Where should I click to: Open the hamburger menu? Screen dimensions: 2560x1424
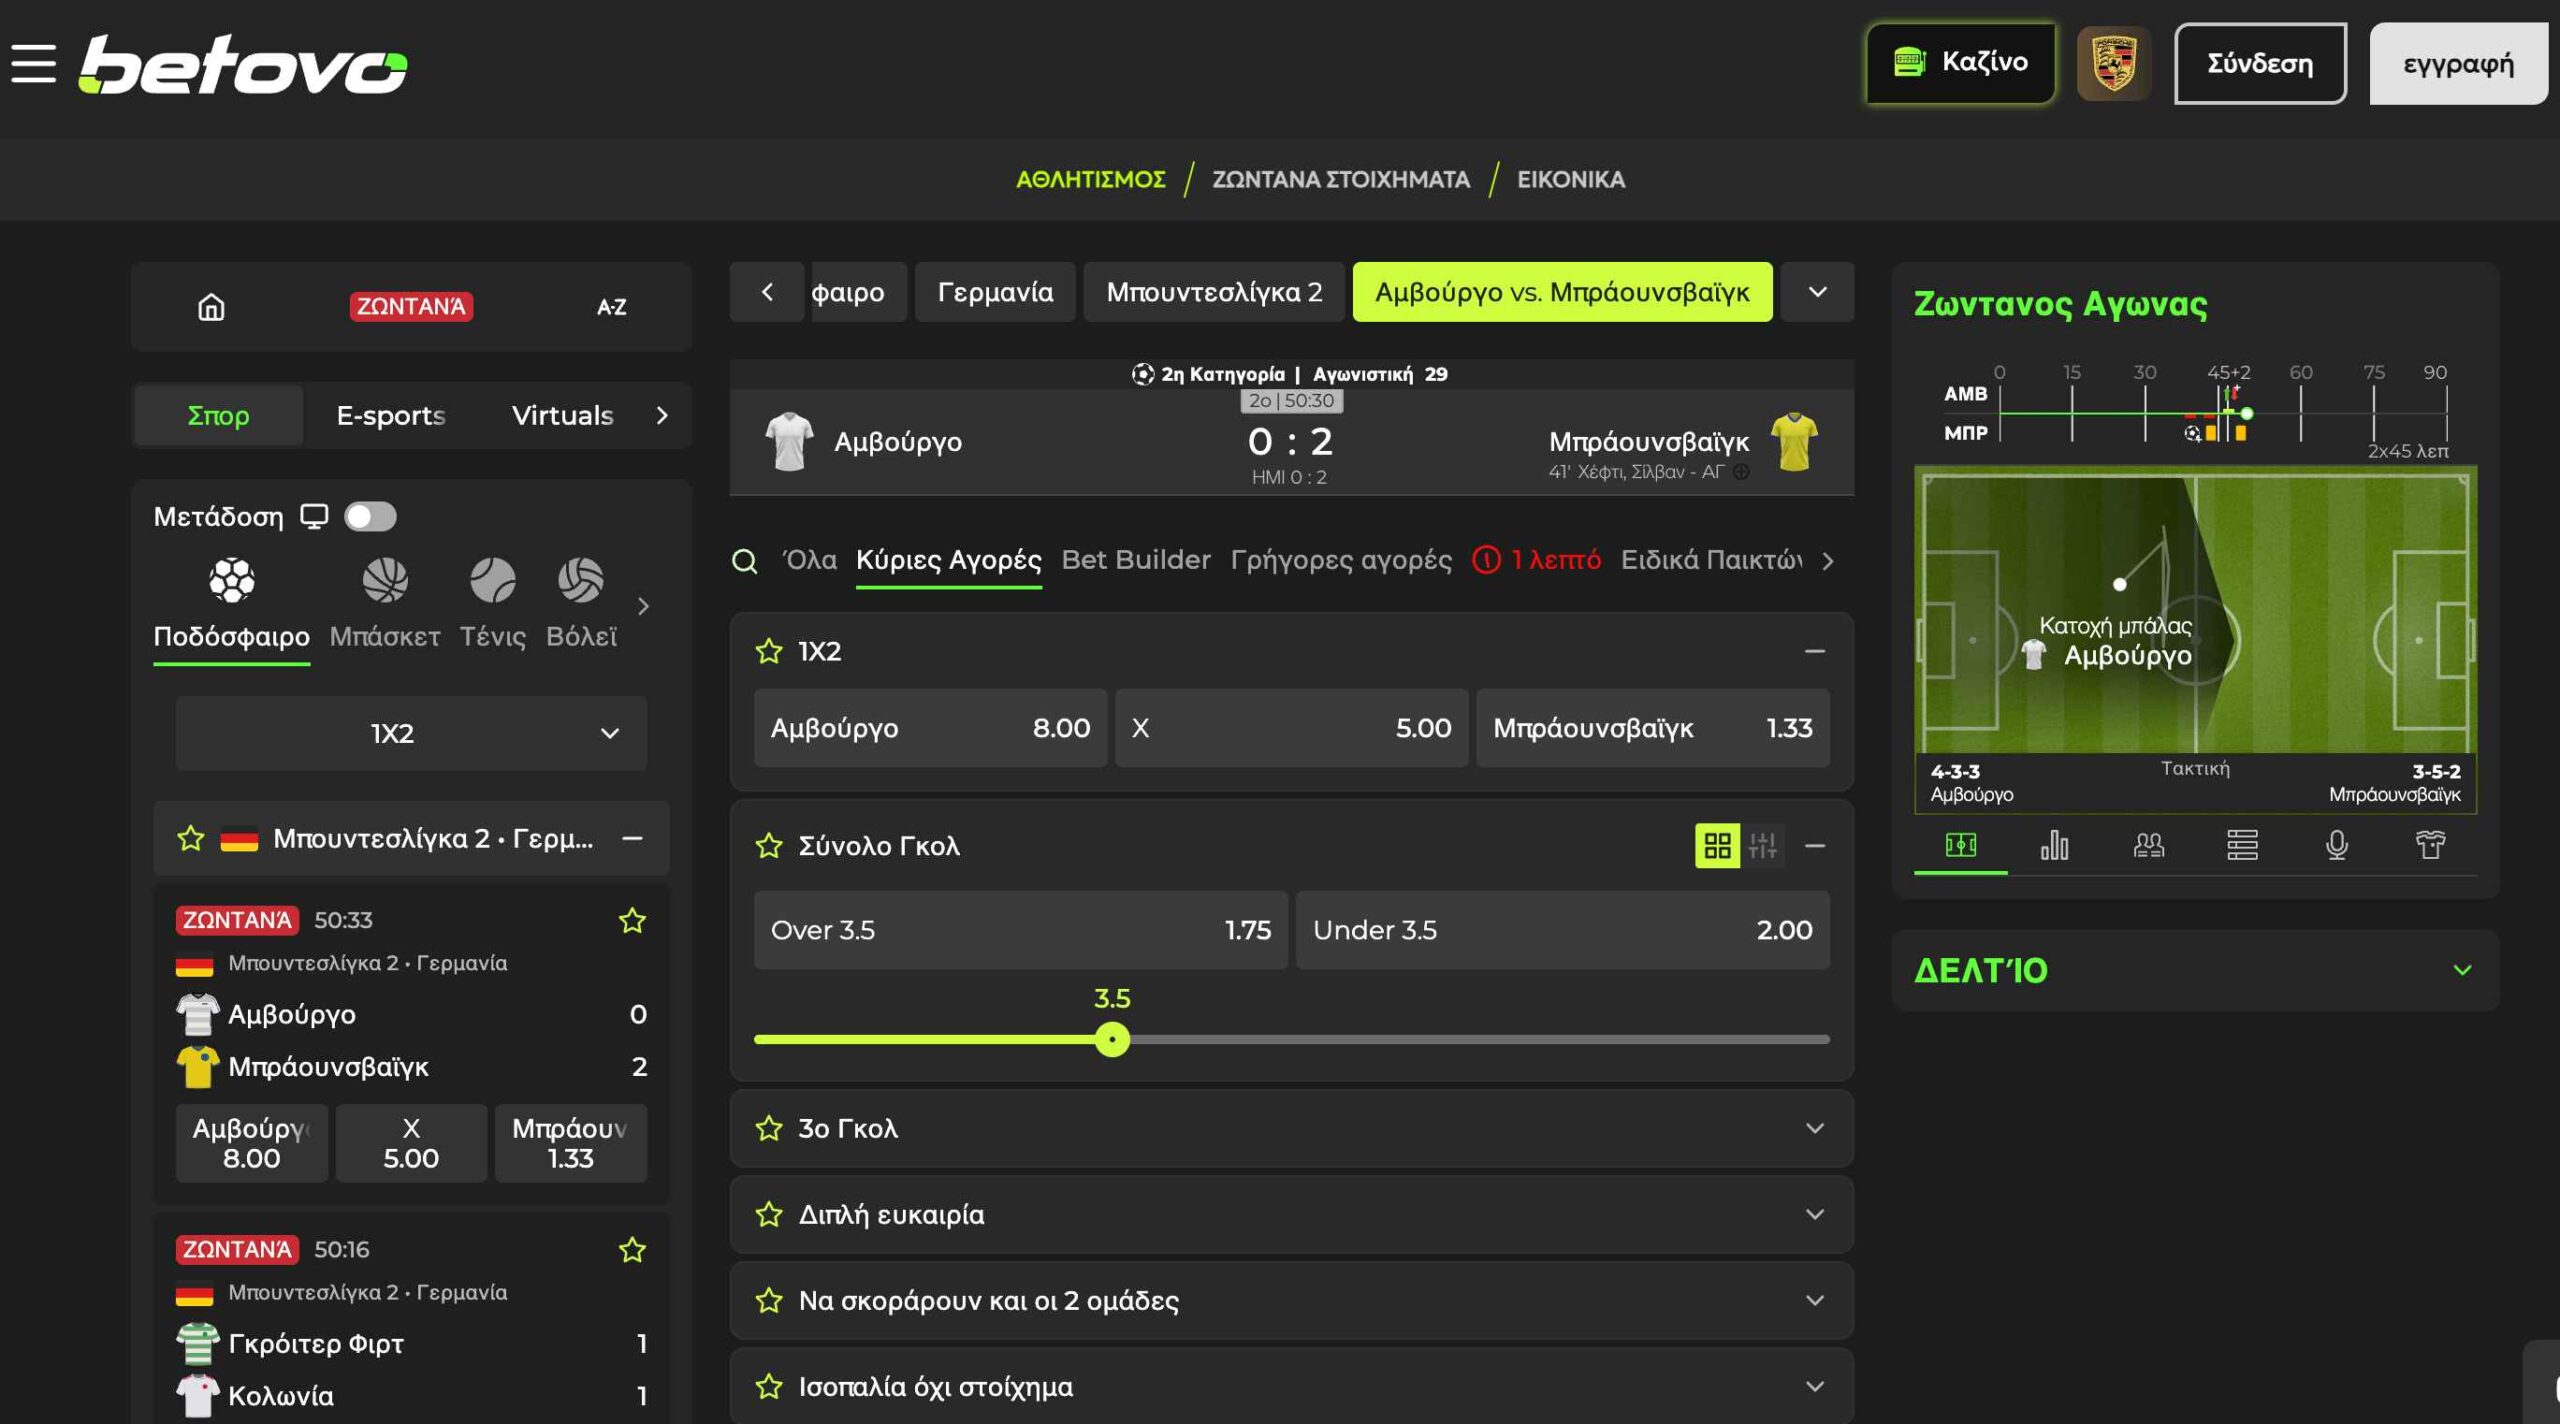click(33, 63)
